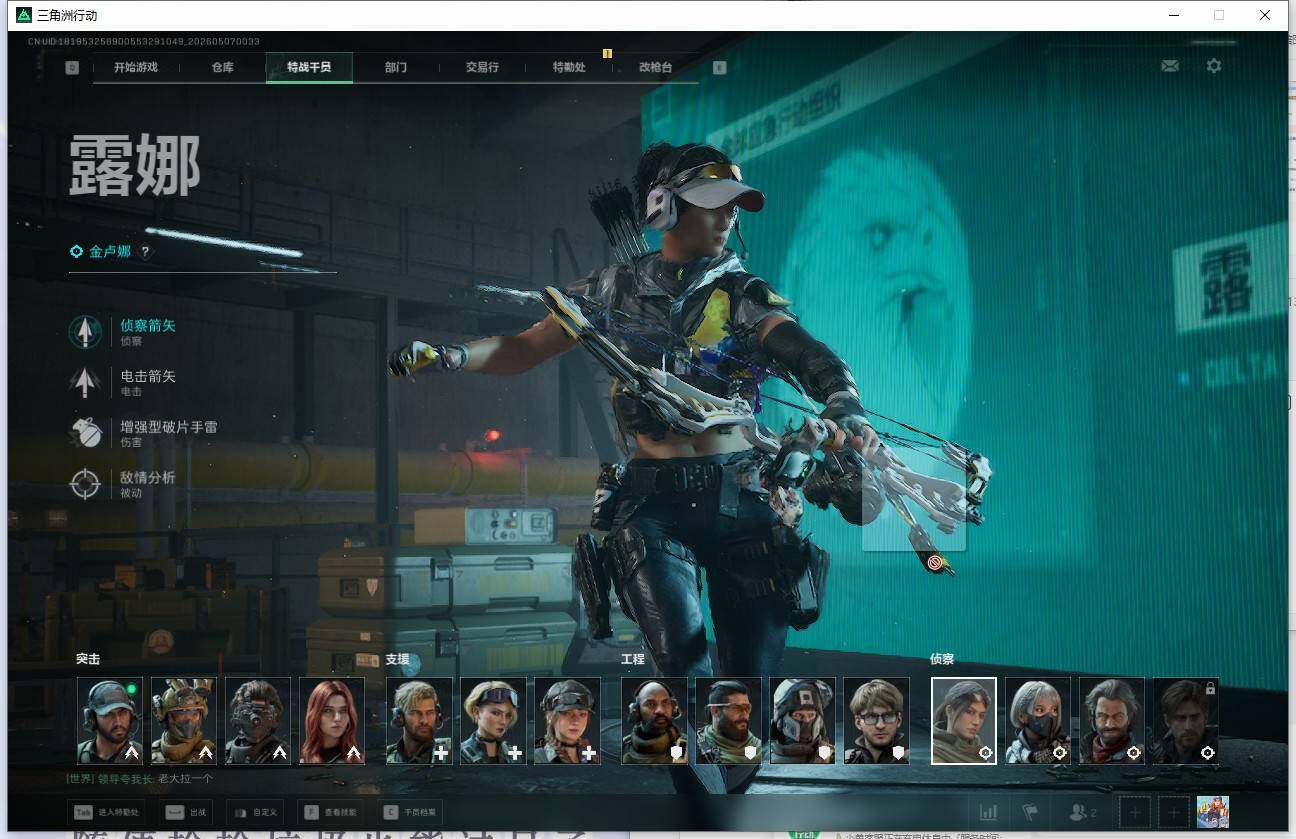Click the world chat message line

coord(140,779)
